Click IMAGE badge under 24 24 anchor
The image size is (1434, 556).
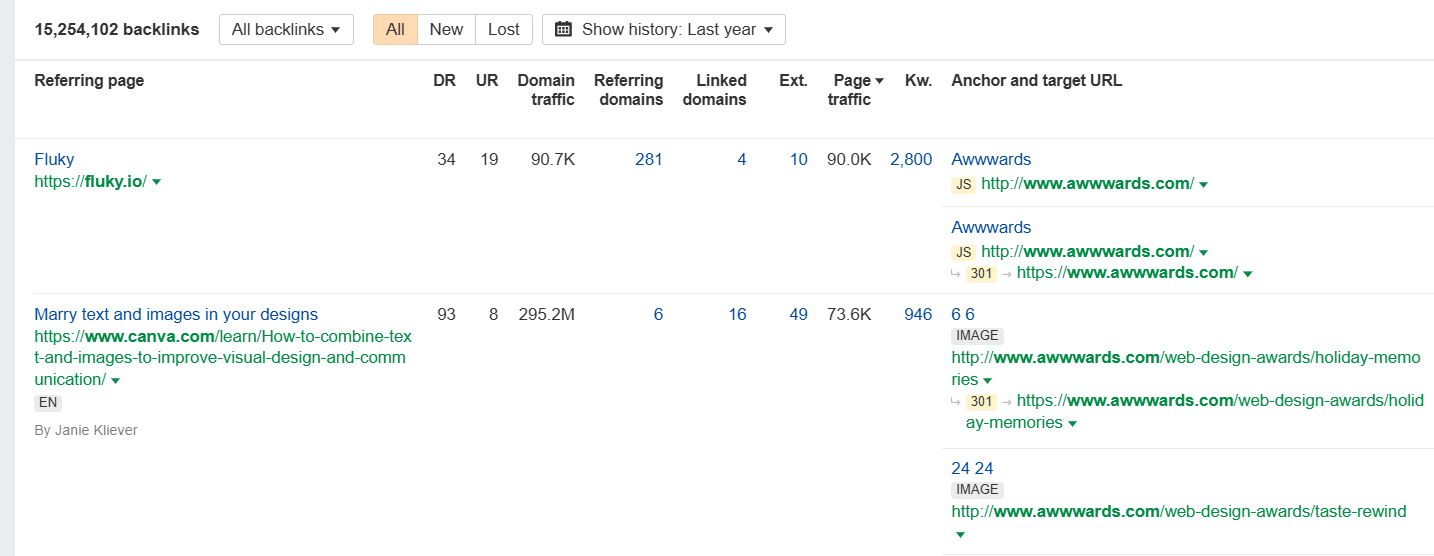click(977, 490)
